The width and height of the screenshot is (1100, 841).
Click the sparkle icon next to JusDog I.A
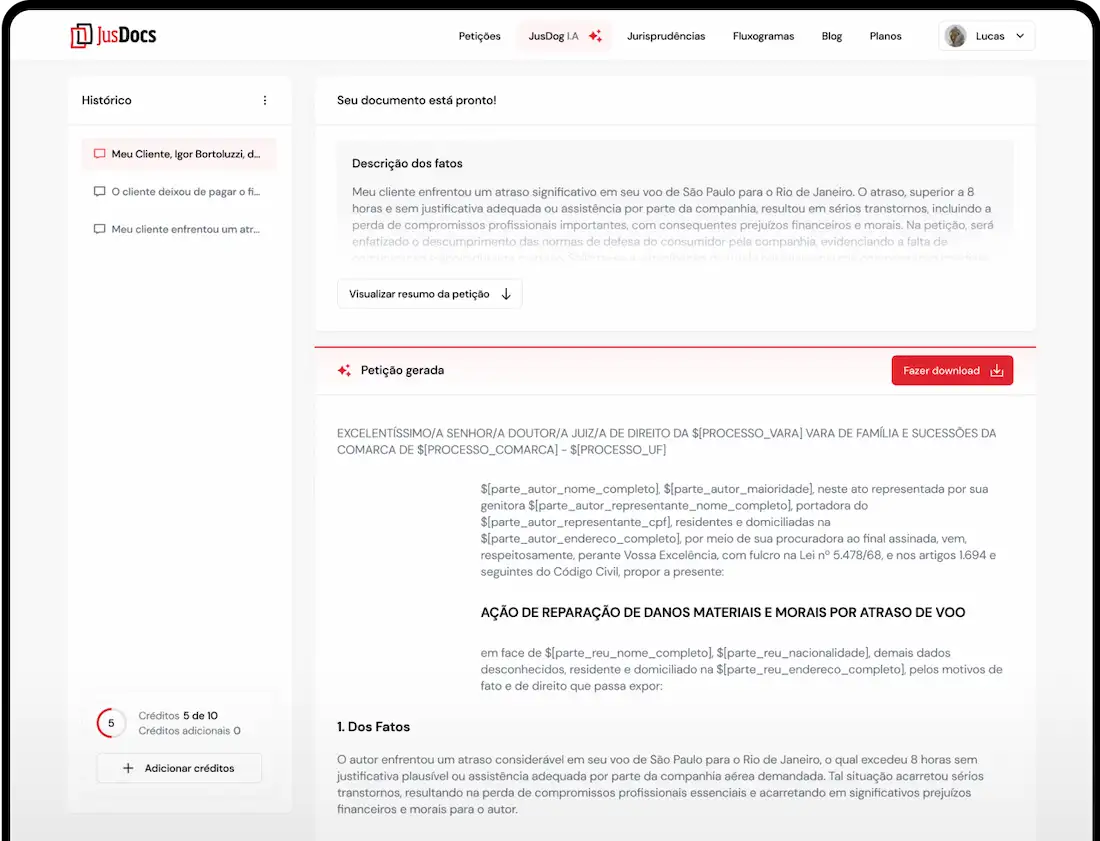click(595, 35)
